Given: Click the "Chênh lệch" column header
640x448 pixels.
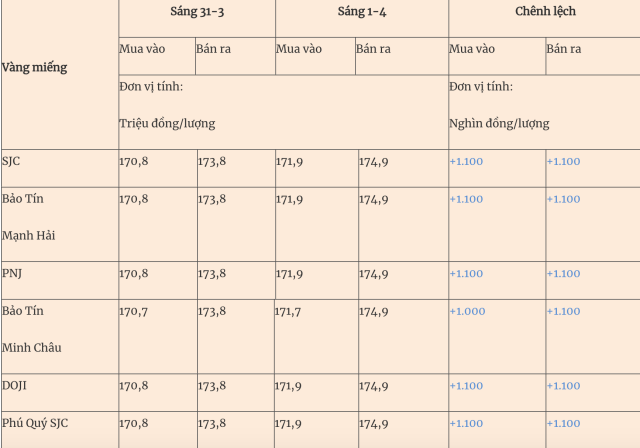Looking at the screenshot, I should click(x=543, y=11).
